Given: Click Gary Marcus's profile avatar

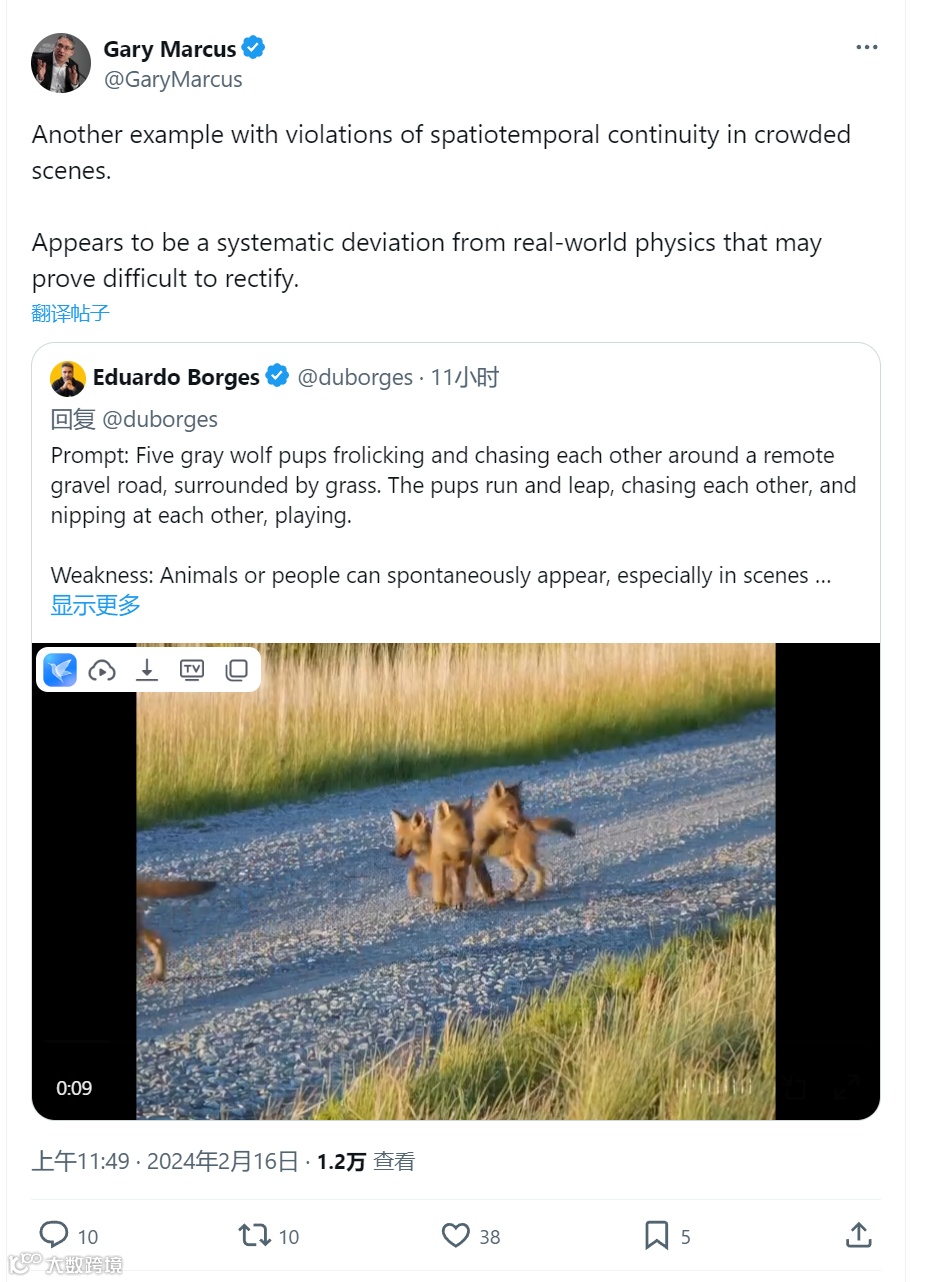Looking at the screenshot, I should [x=61, y=63].
